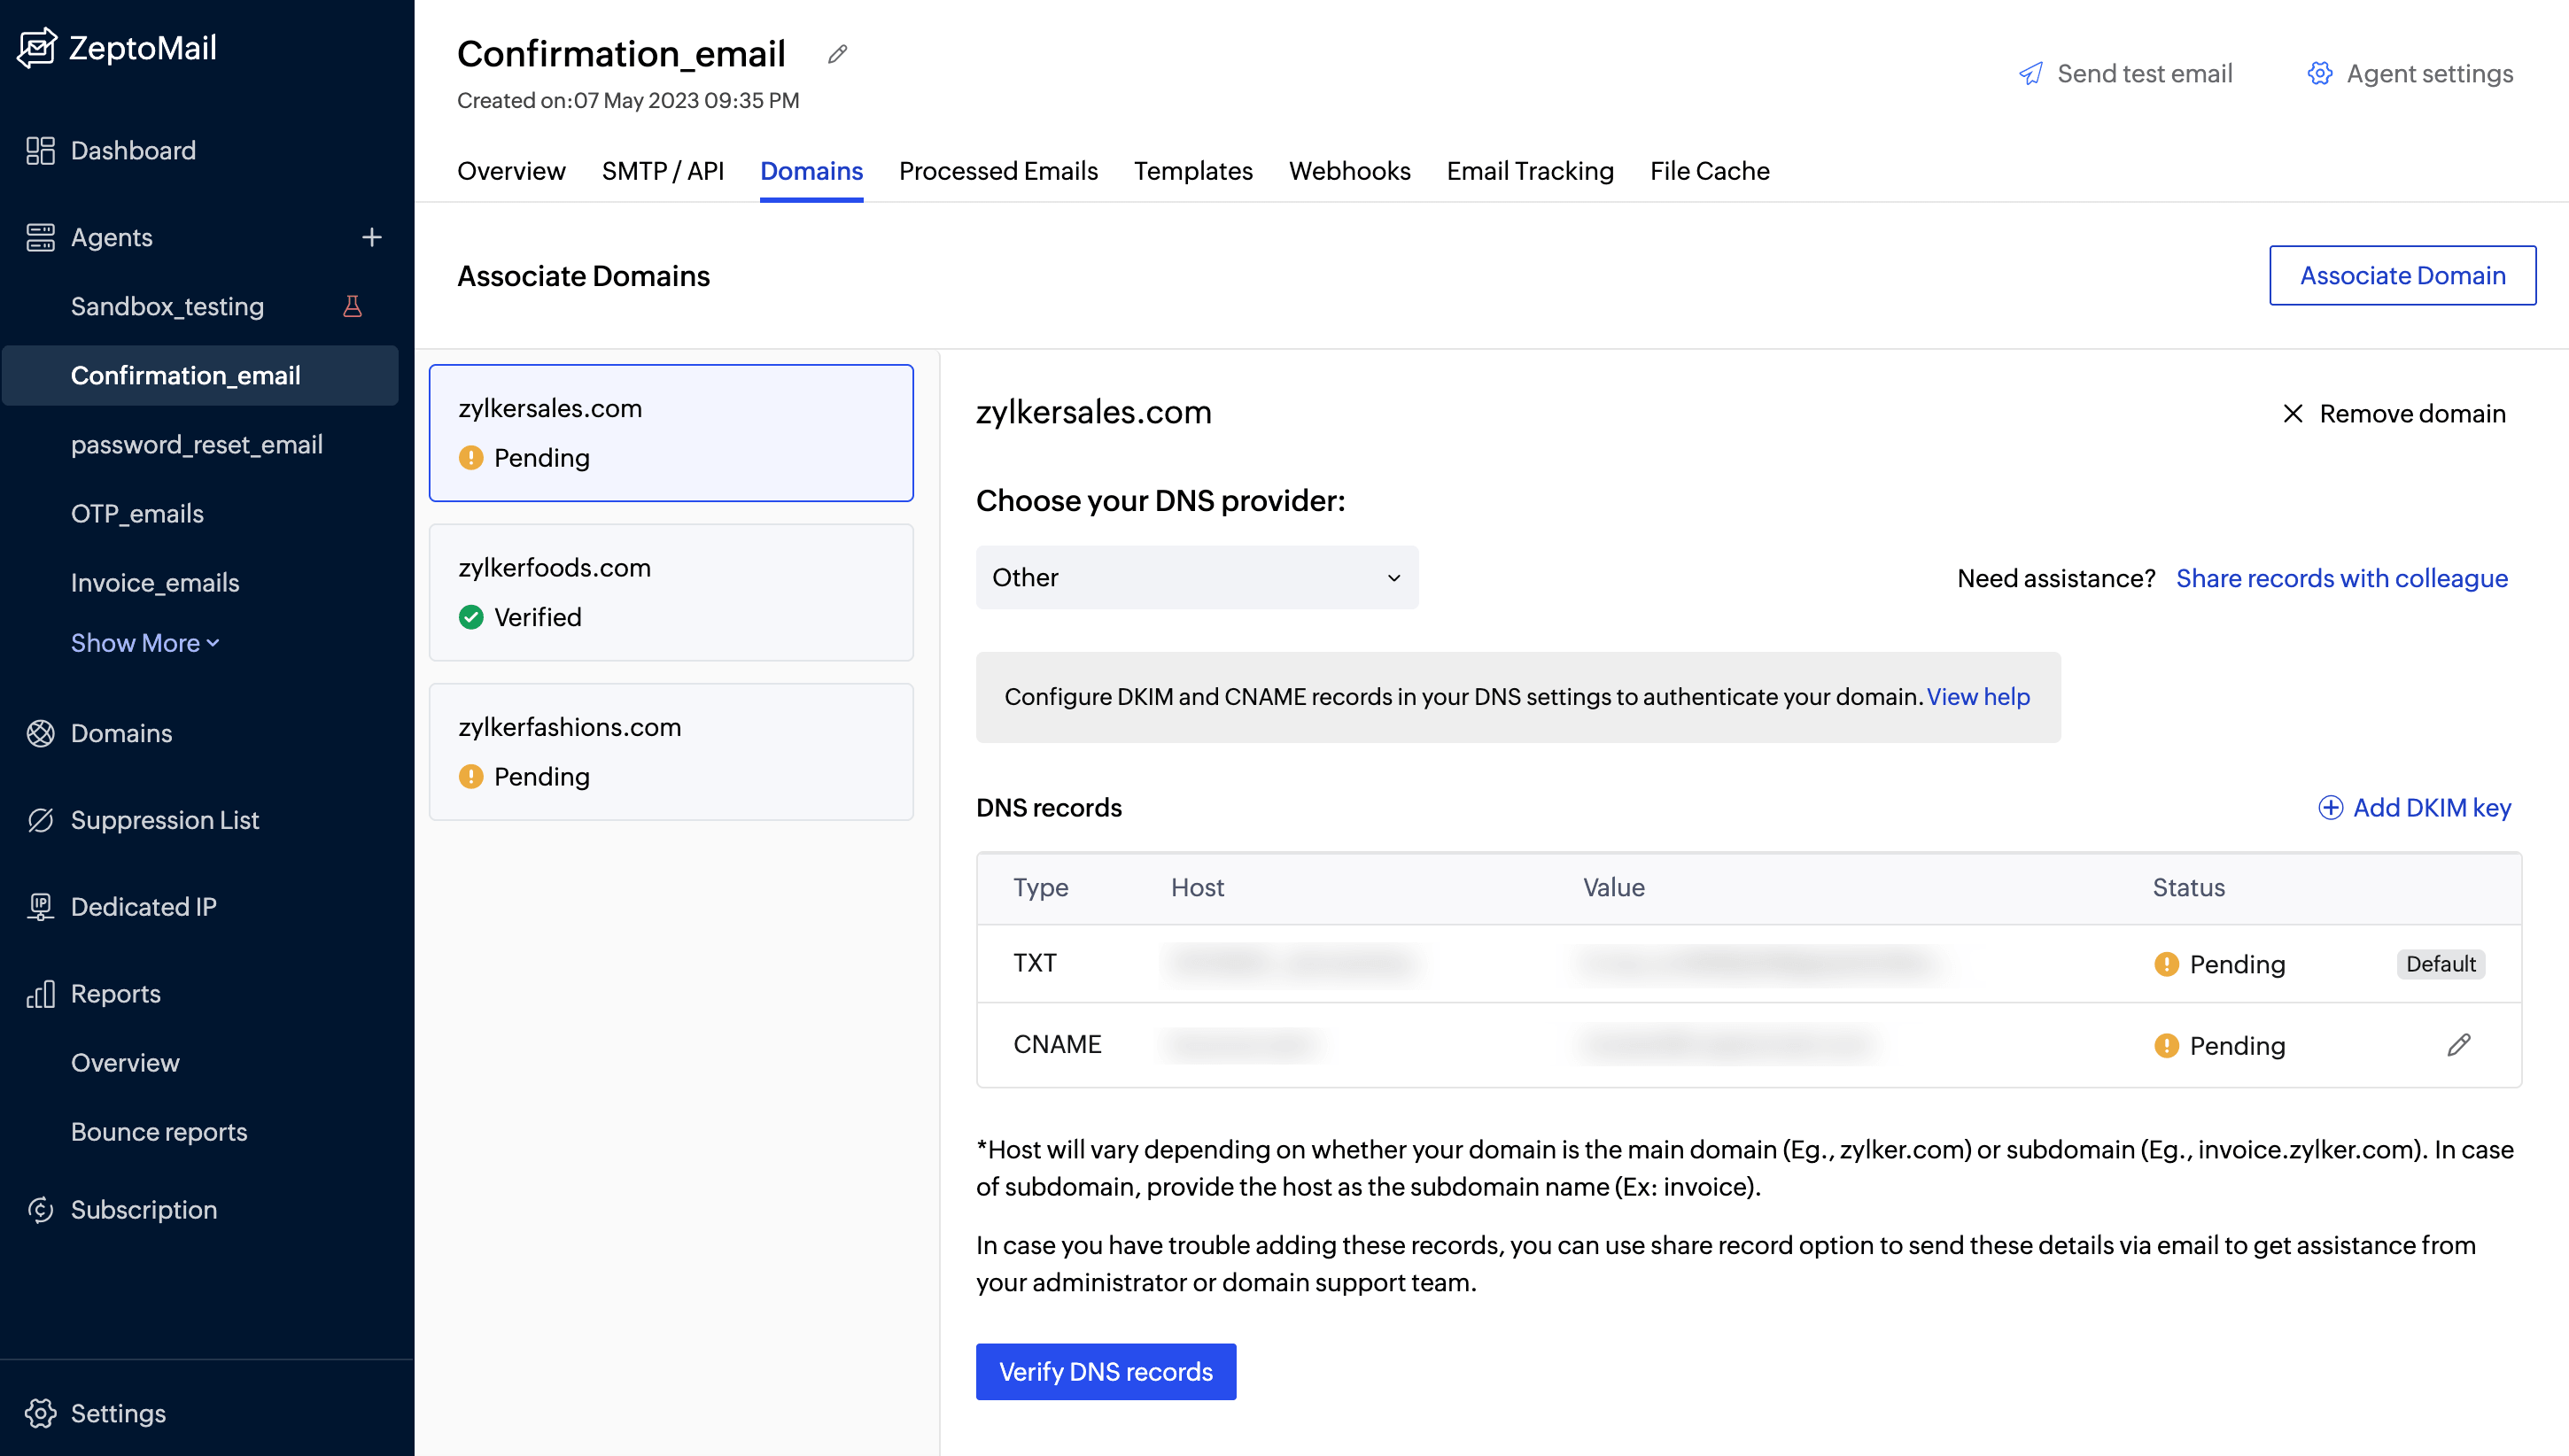Click the Associate Domain button

click(2402, 275)
